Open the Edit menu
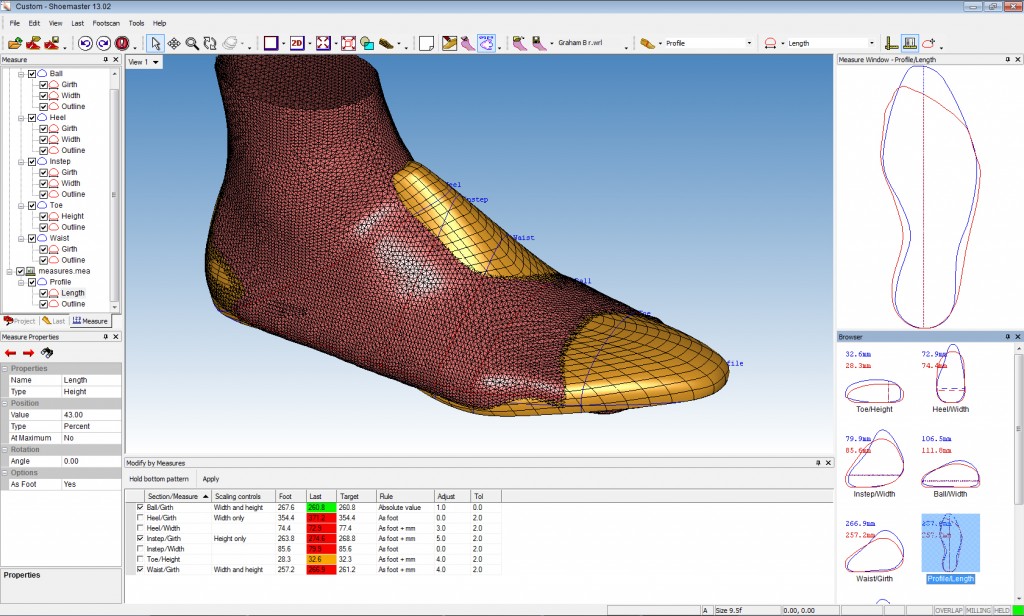1024x616 pixels. pyautogui.click(x=34, y=23)
